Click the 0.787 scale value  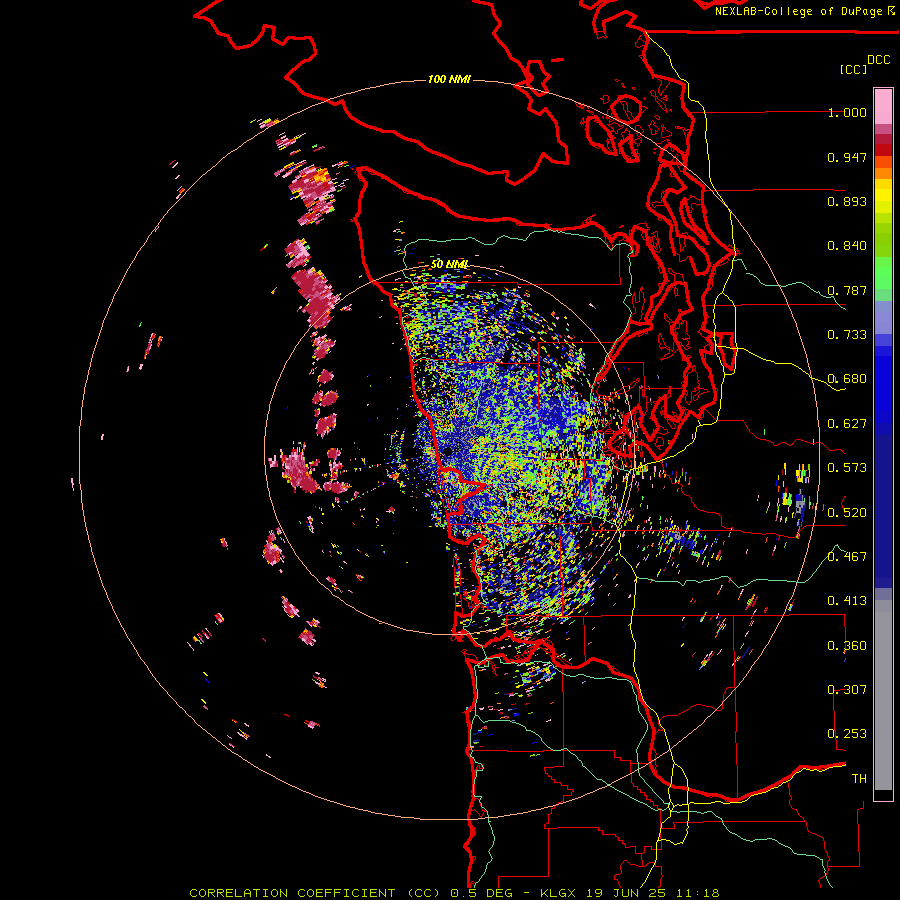[847, 290]
